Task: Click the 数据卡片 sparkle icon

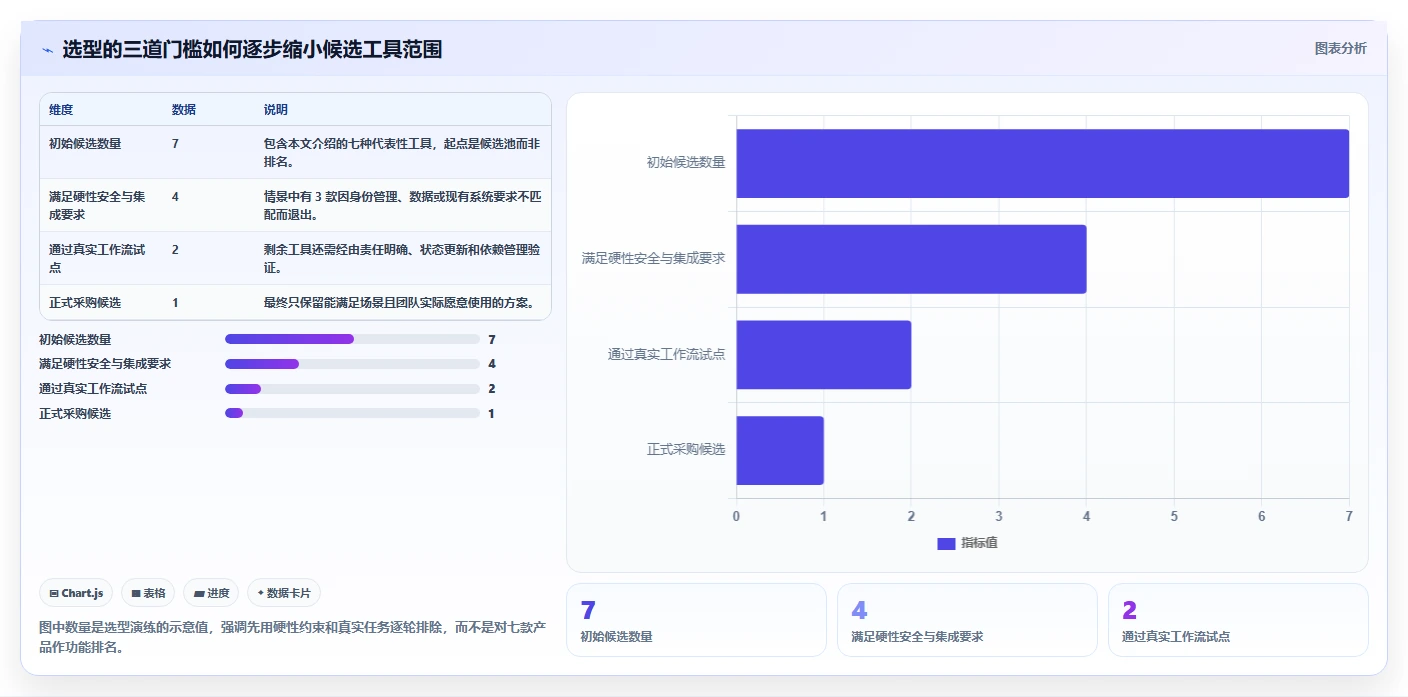Action: pos(261,593)
